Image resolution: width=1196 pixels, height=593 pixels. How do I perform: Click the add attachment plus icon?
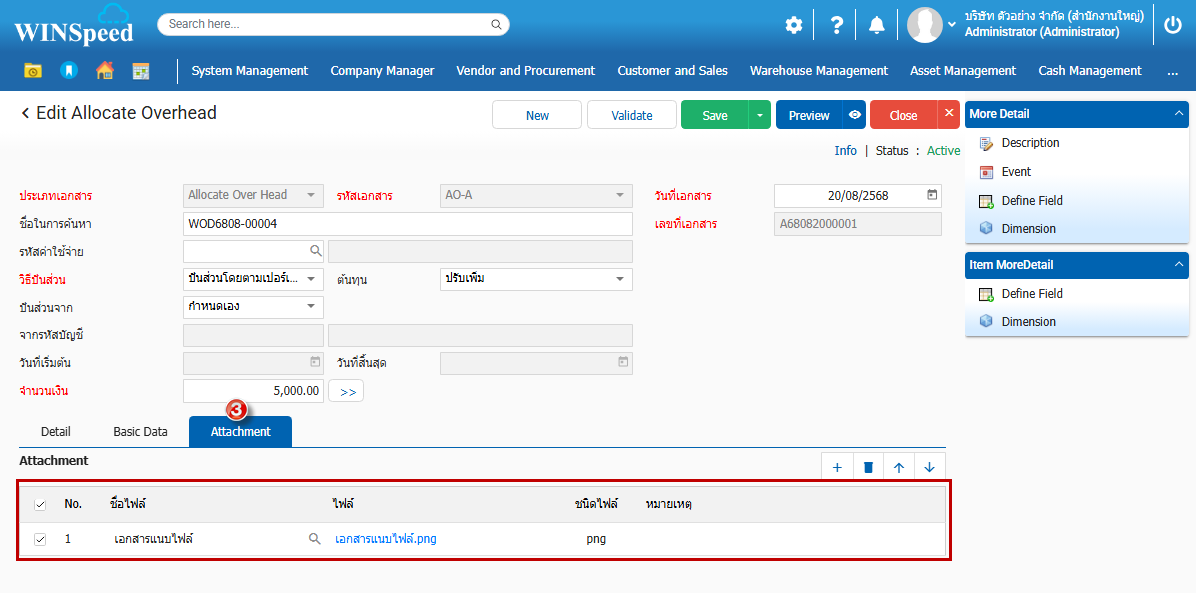click(x=837, y=467)
